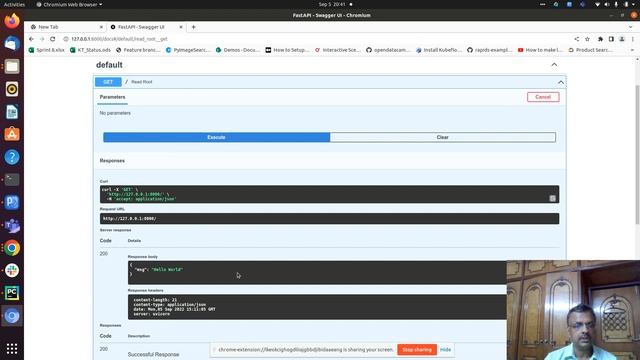
Task: Open Microsoft Teams from the dock
Action: pyautogui.click(x=12, y=225)
